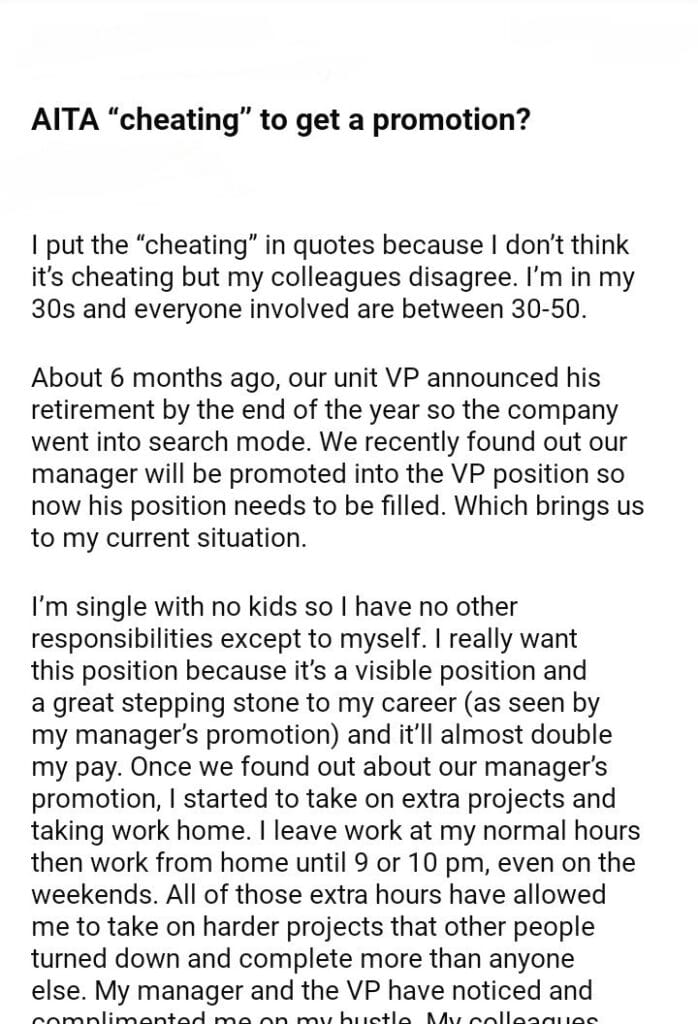Image resolution: width=698 pixels, height=1024 pixels.
Task: Click the post title "AITA cheating to get a promotion?"
Action: (280, 122)
